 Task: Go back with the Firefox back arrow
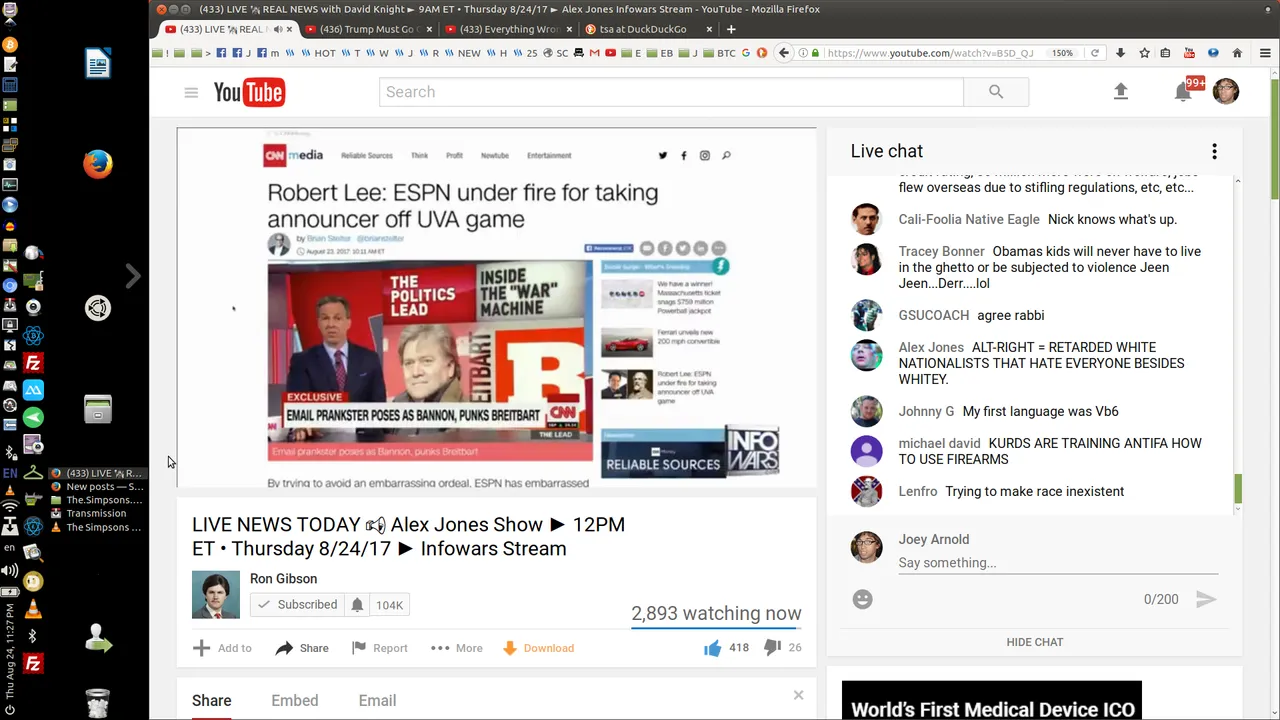click(x=784, y=53)
